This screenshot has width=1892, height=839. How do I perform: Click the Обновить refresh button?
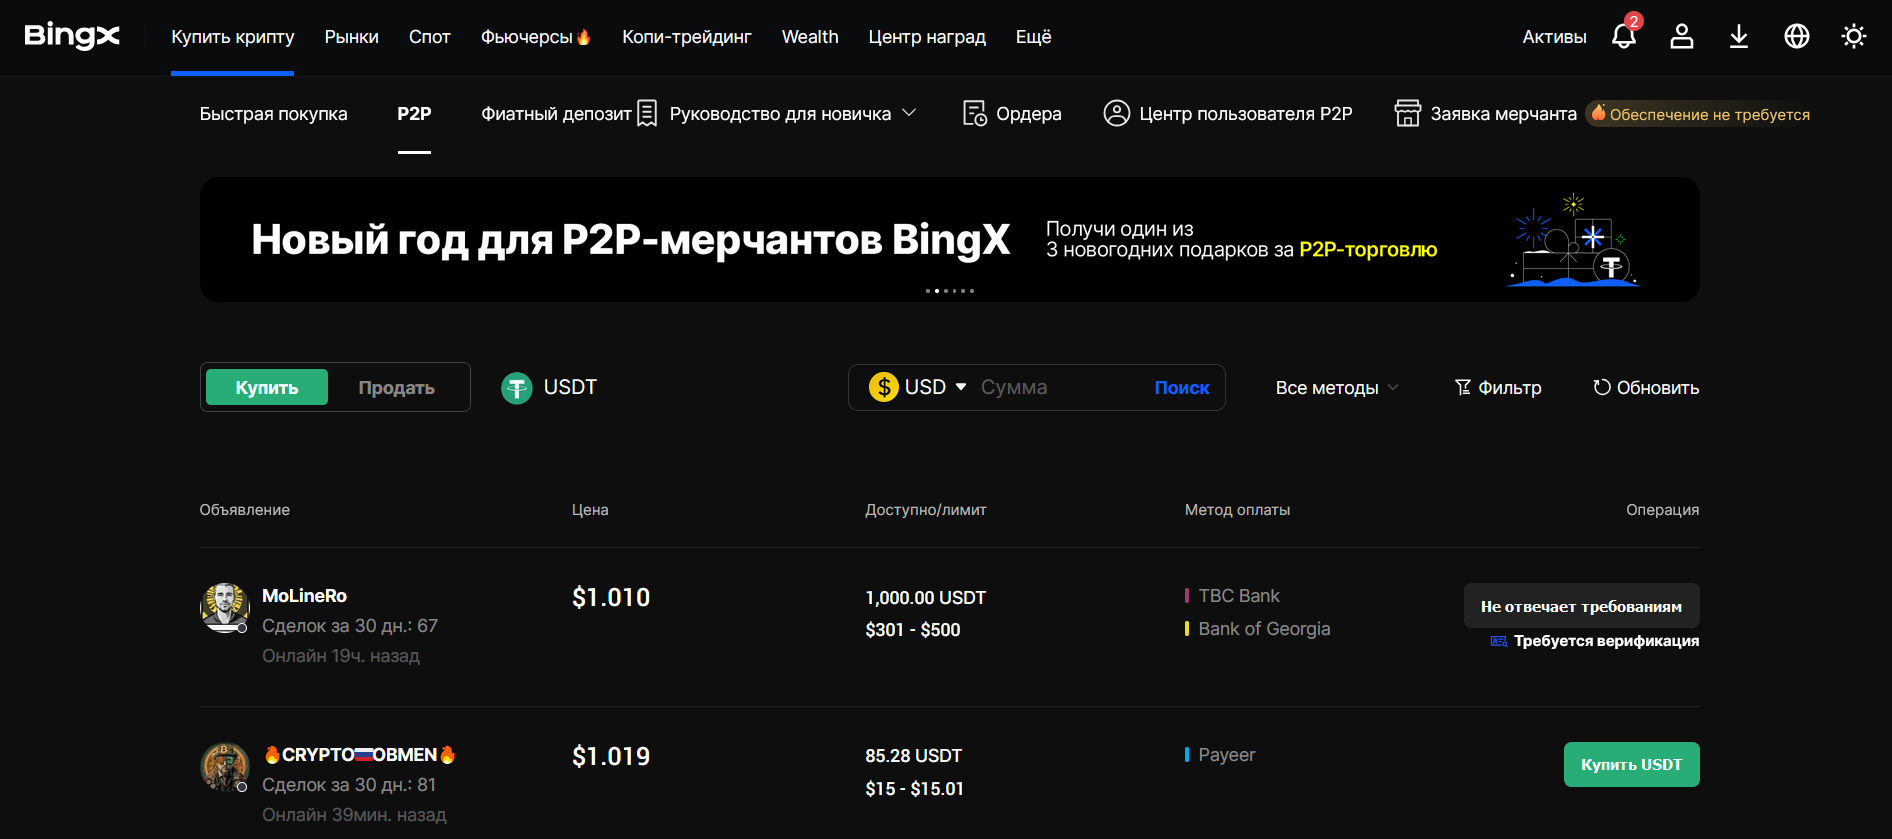[x=1646, y=388]
